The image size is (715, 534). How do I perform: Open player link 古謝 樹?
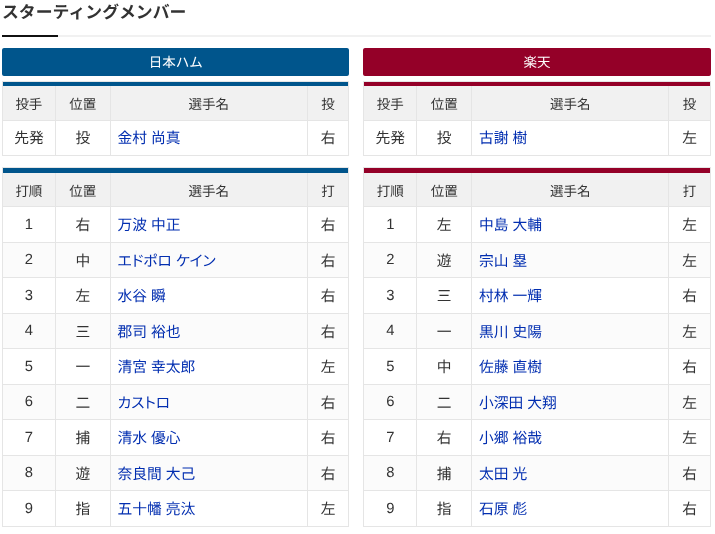click(503, 138)
